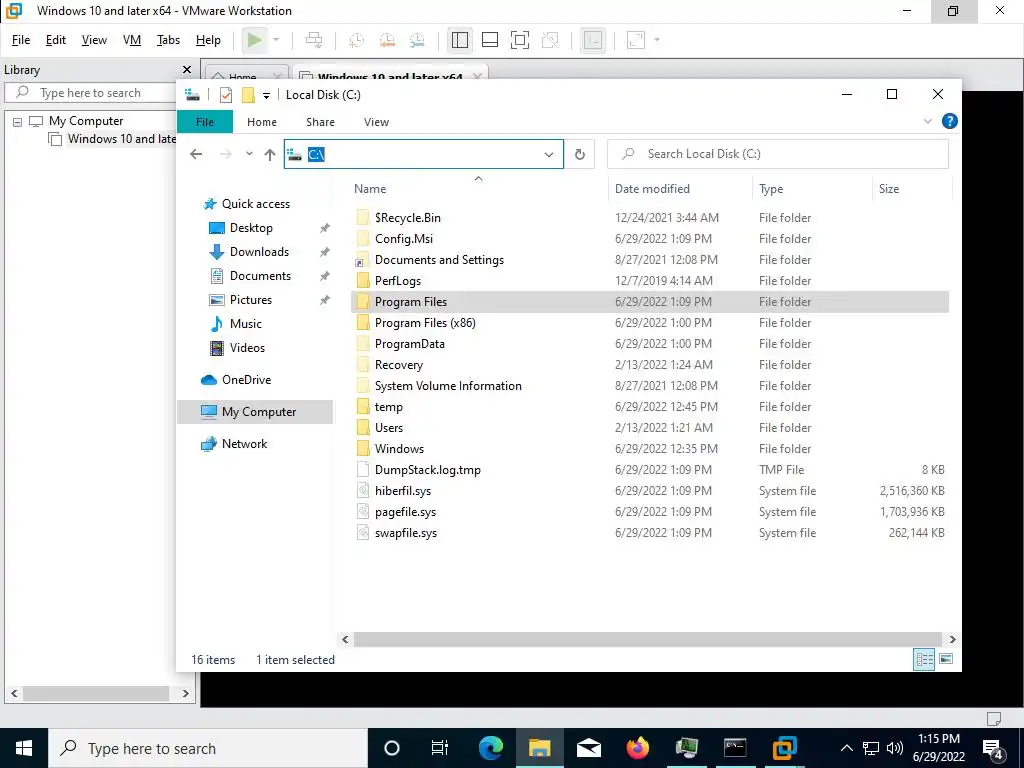The width and height of the screenshot is (1024, 768).
Task: Open the power options dropdown arrow
Action: 276,40
